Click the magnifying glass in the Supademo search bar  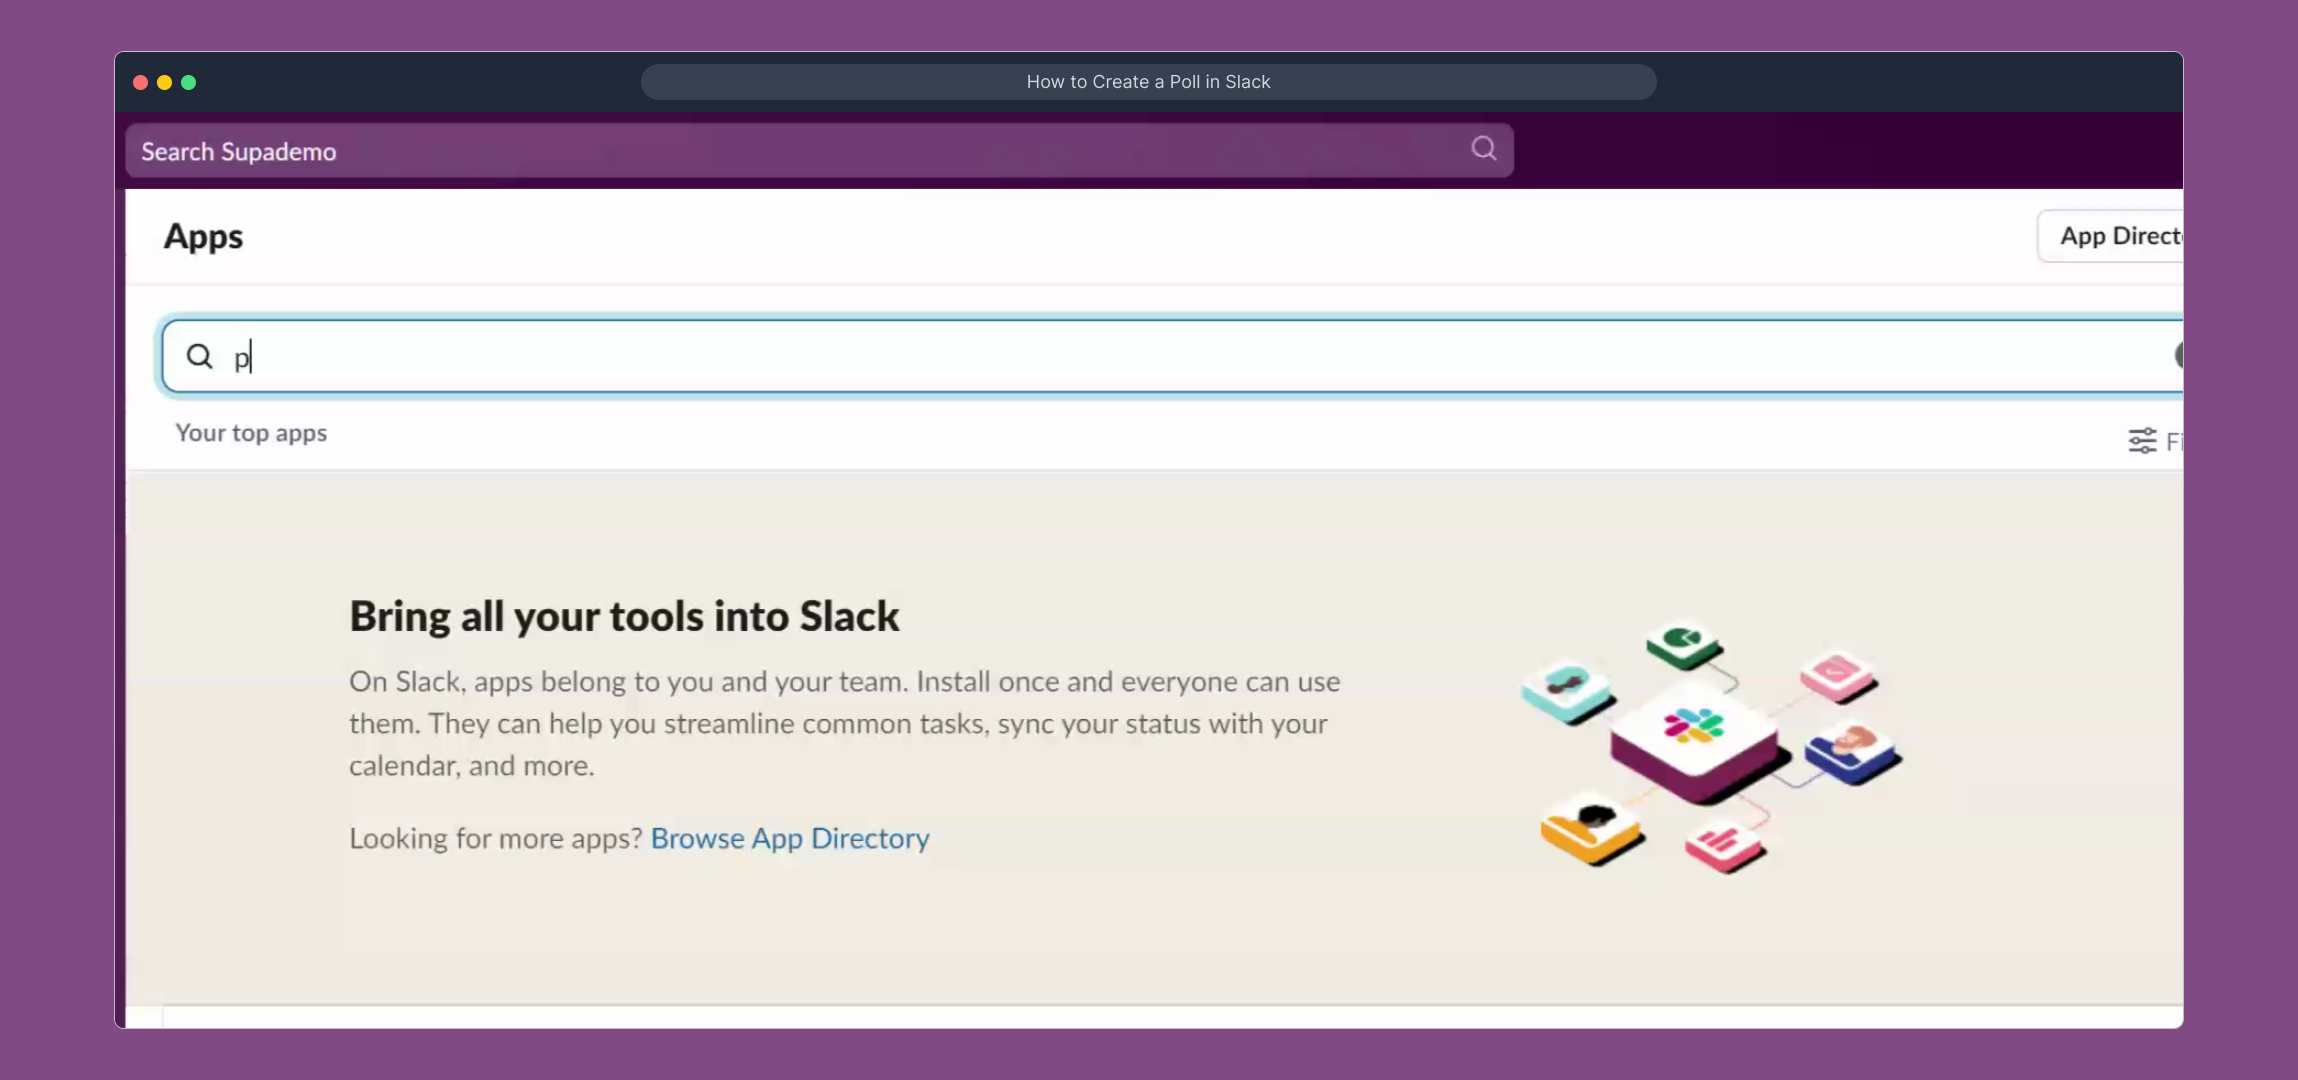[x=1483, y=148]
